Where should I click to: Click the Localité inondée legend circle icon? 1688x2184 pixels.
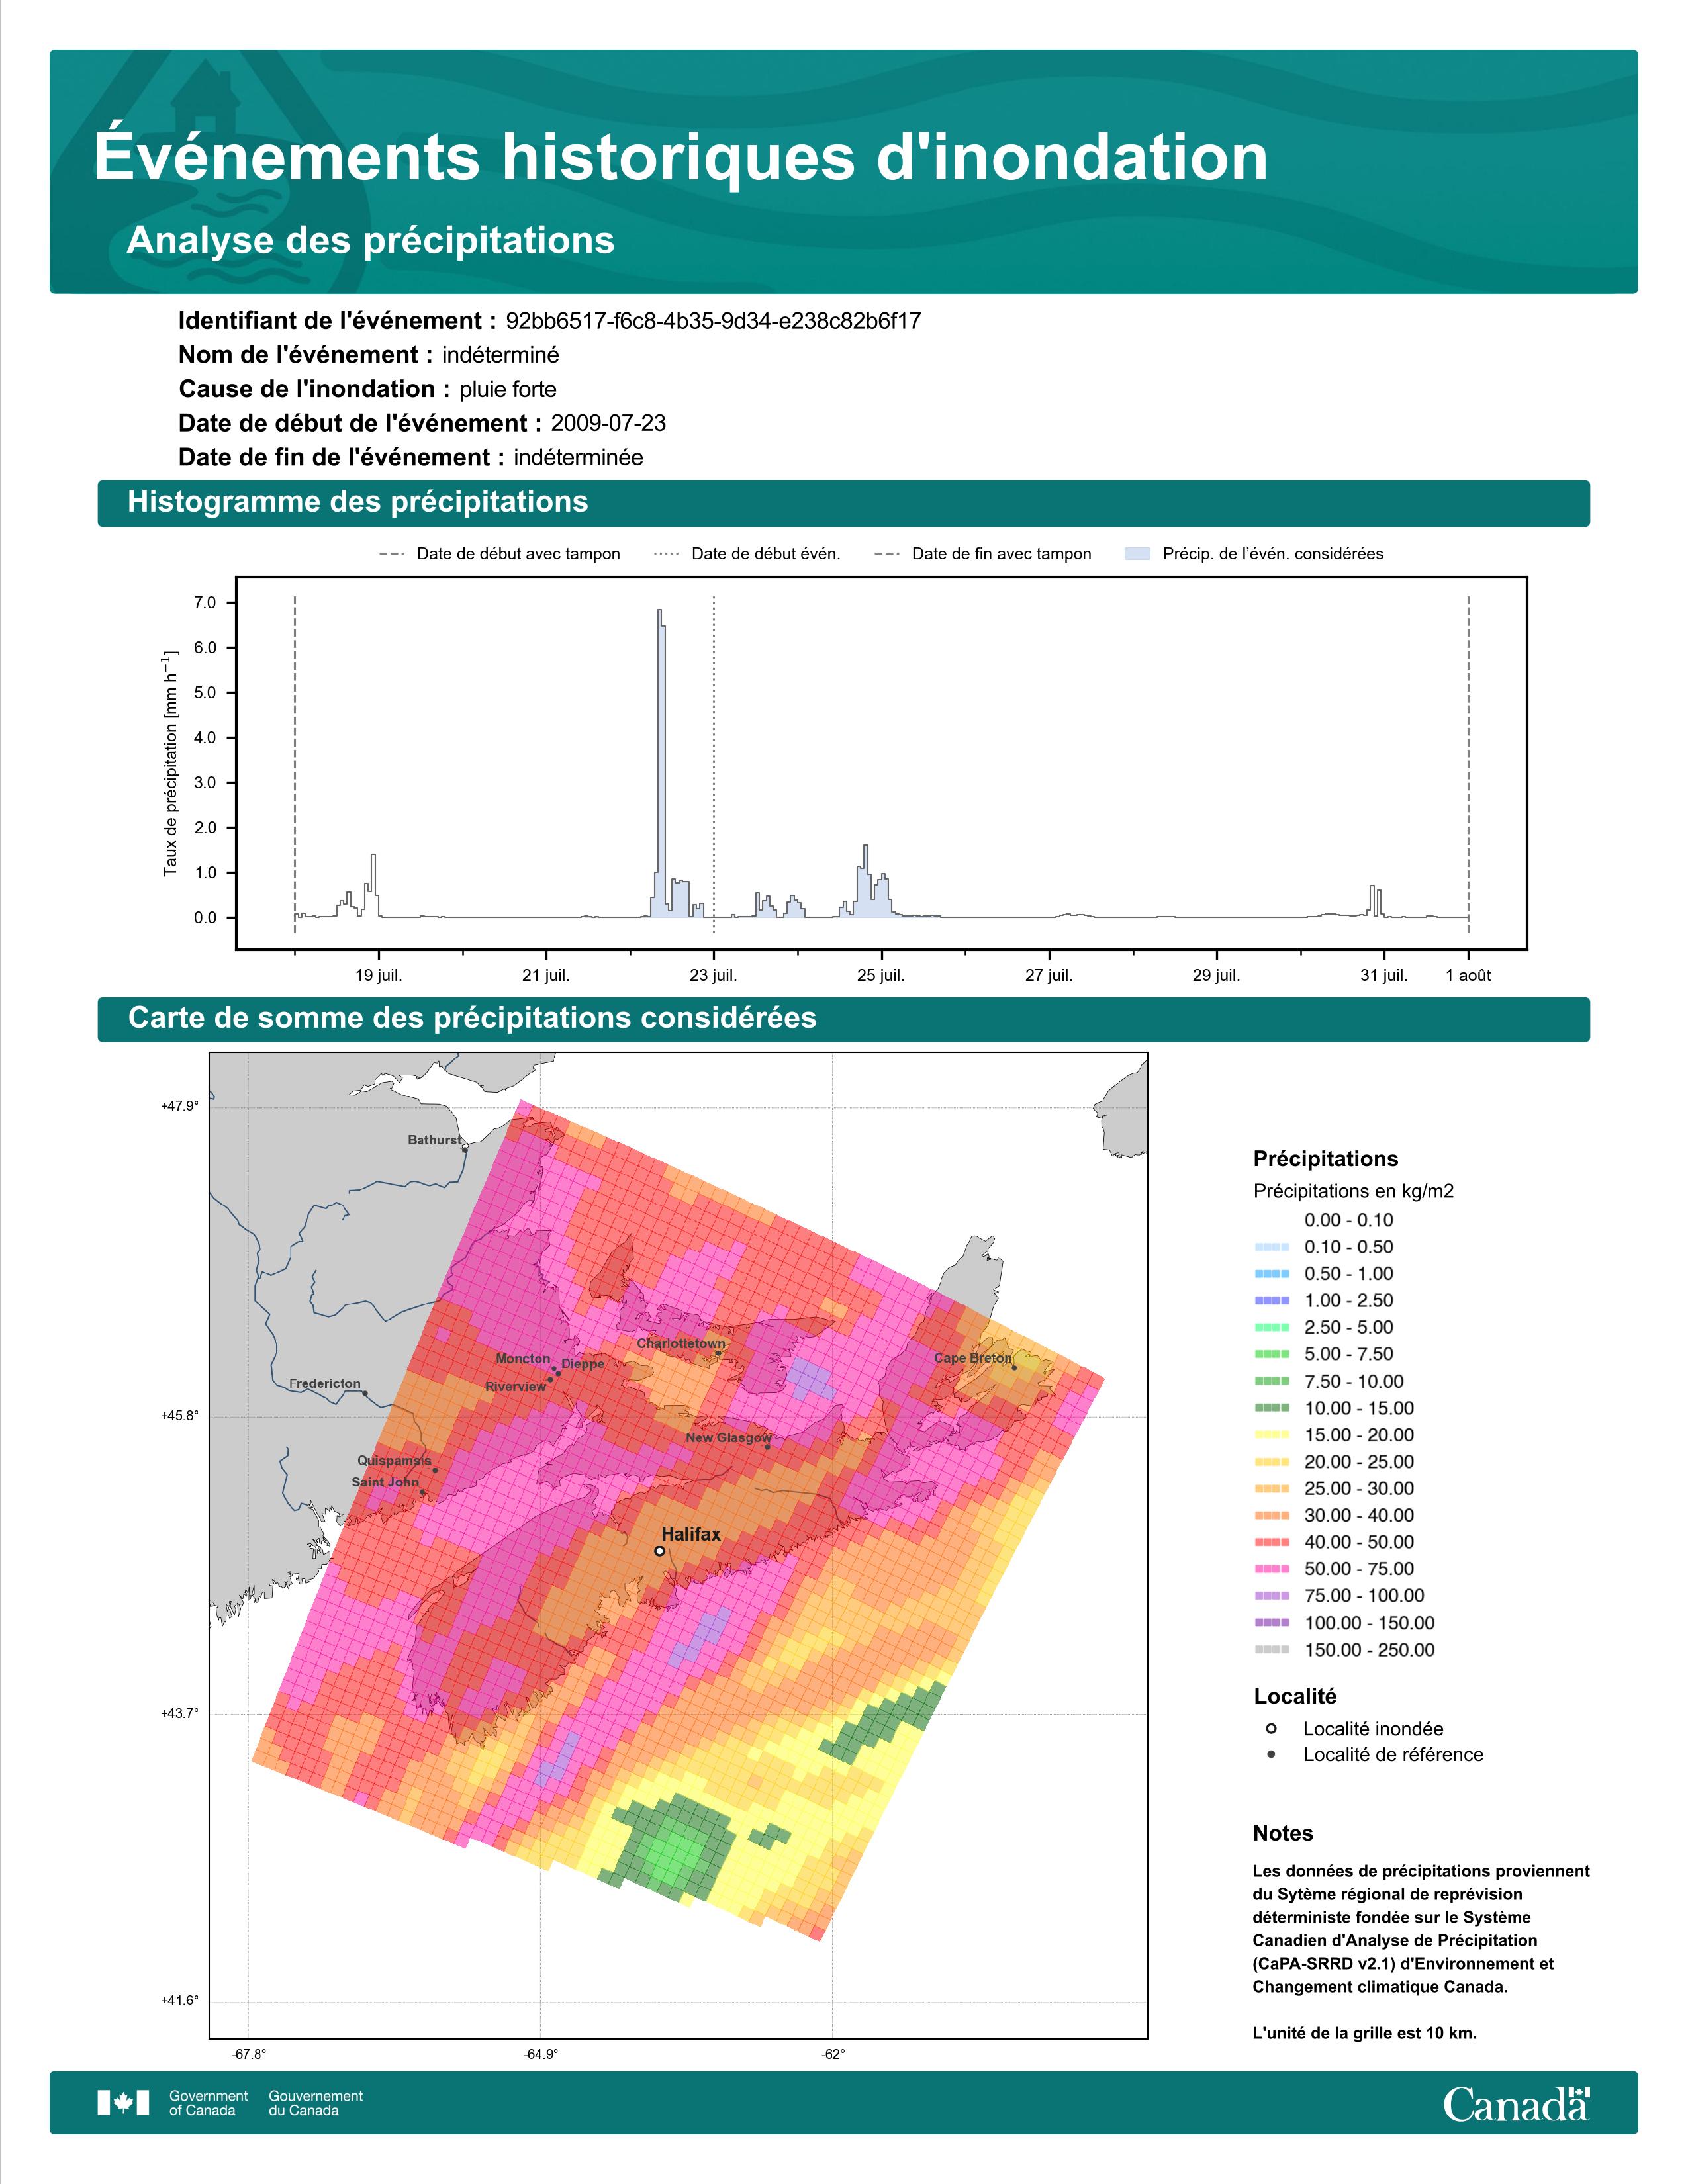pos(1271,1728)
